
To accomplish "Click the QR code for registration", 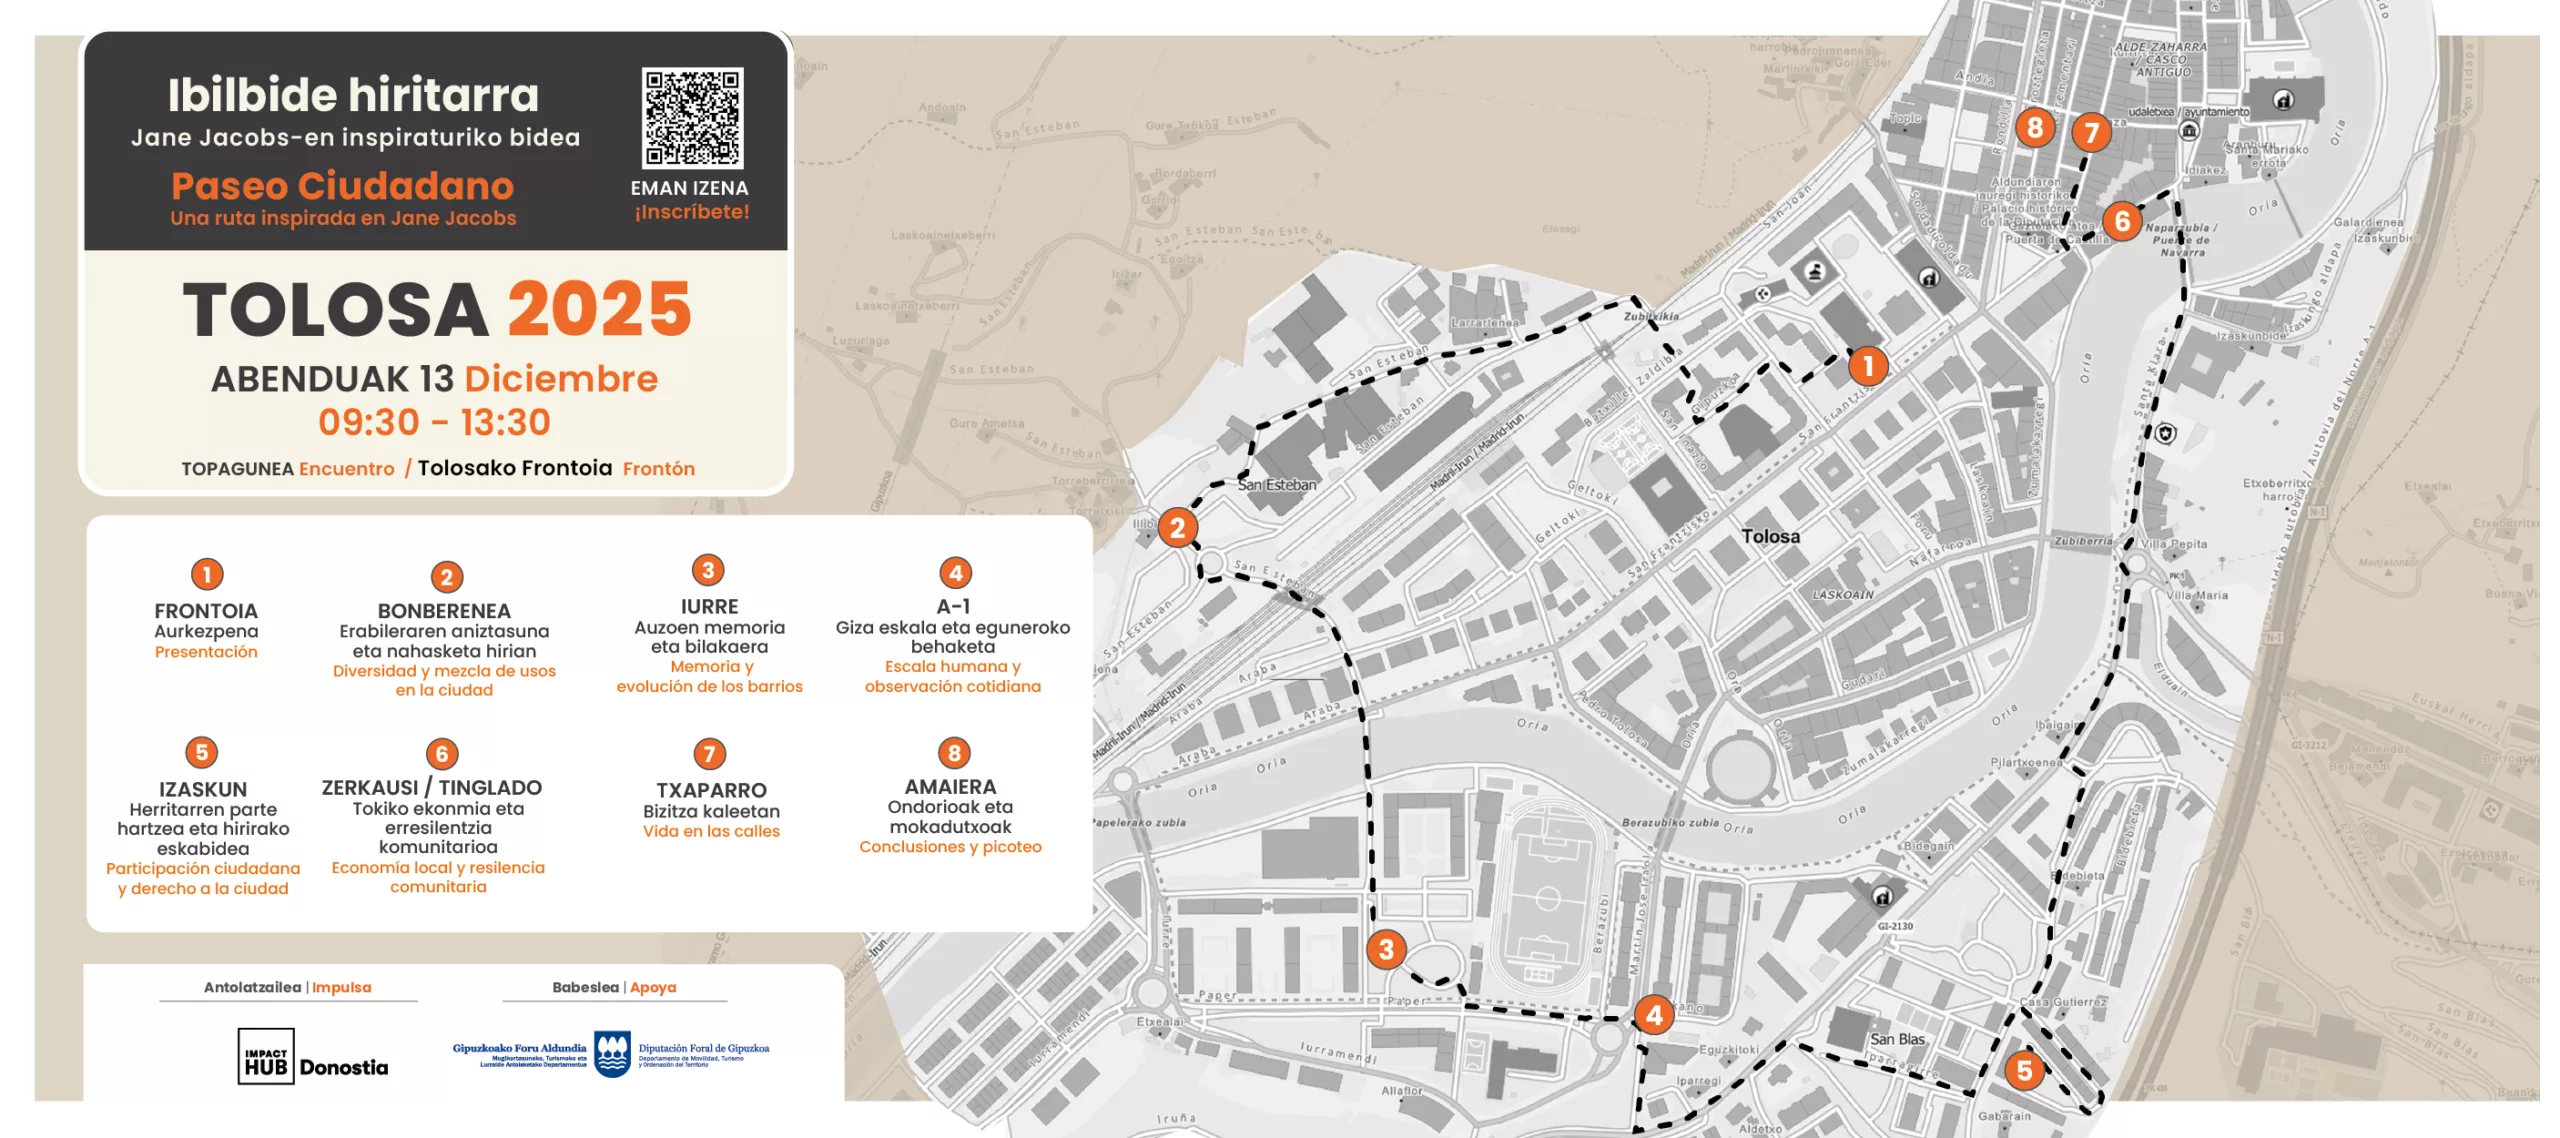I will click(691, 118).
